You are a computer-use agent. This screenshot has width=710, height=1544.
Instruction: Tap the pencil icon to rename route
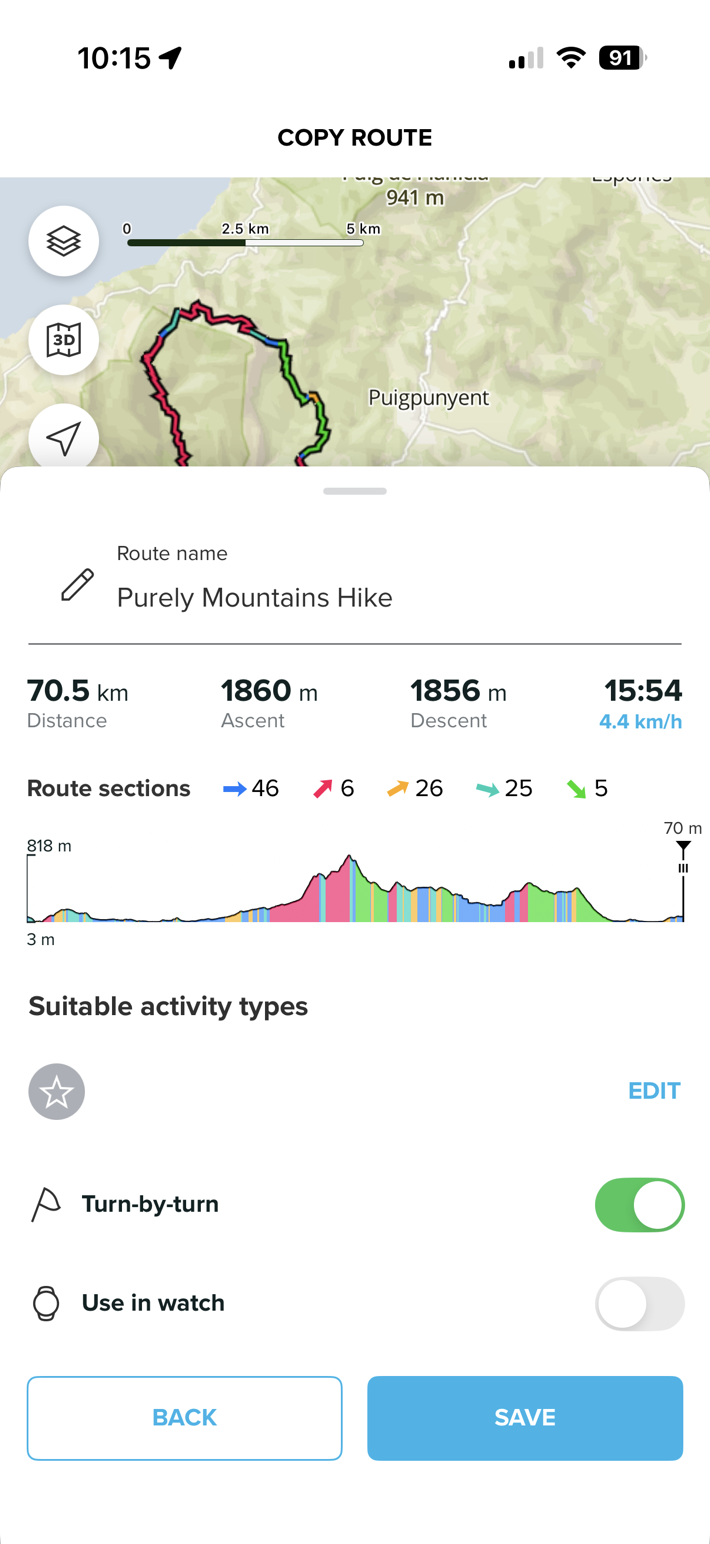[77, 585]
